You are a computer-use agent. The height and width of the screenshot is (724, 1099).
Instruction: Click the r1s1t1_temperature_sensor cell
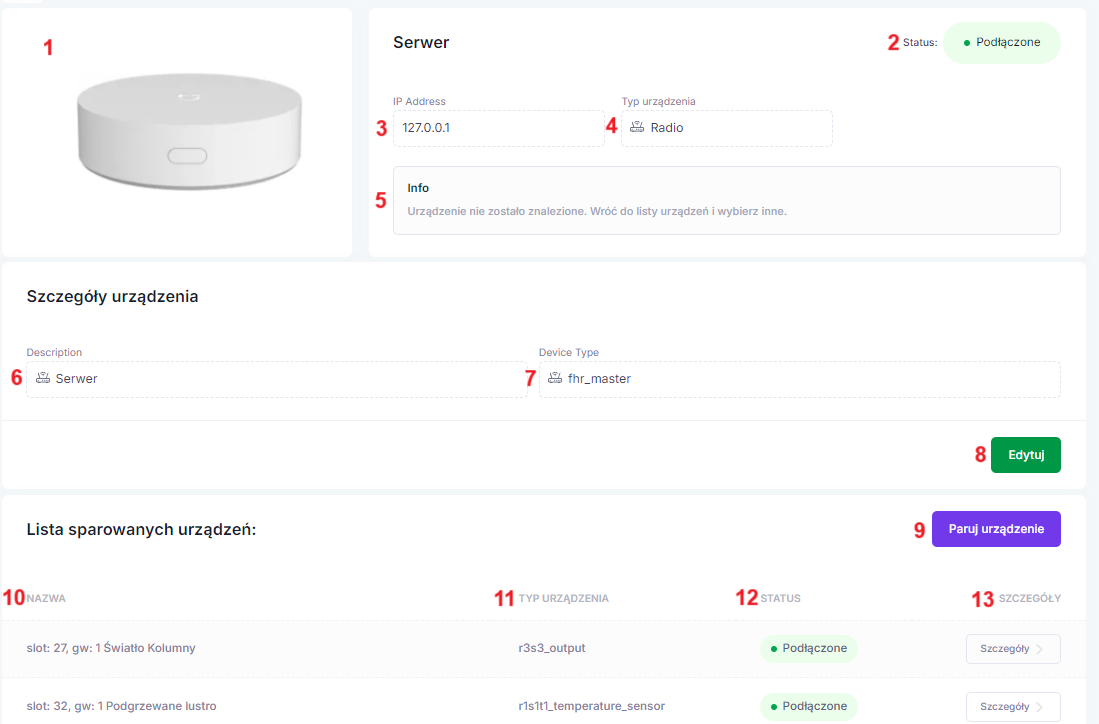(592, 706)
